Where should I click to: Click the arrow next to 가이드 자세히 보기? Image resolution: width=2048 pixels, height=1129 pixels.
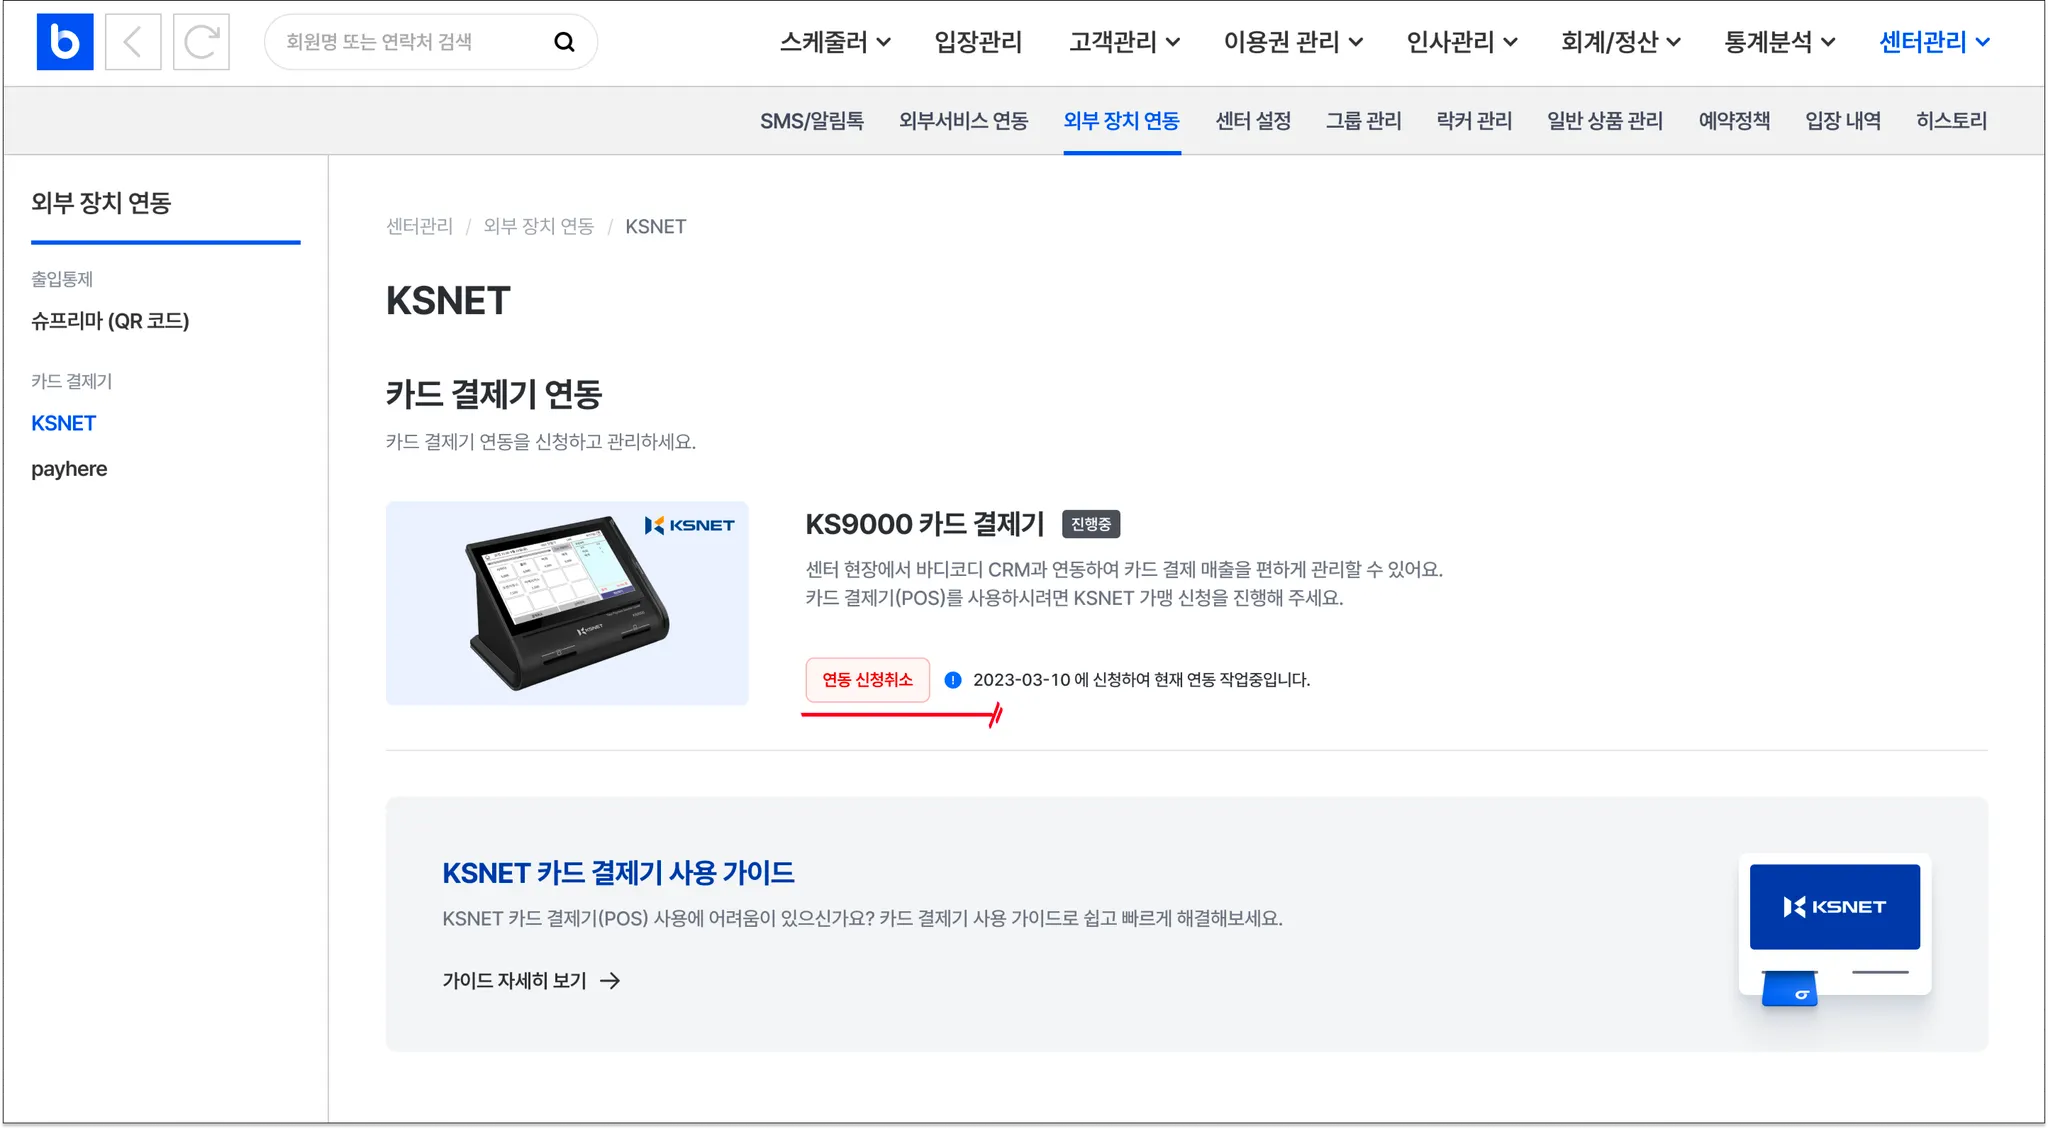(x=610, y=981)
